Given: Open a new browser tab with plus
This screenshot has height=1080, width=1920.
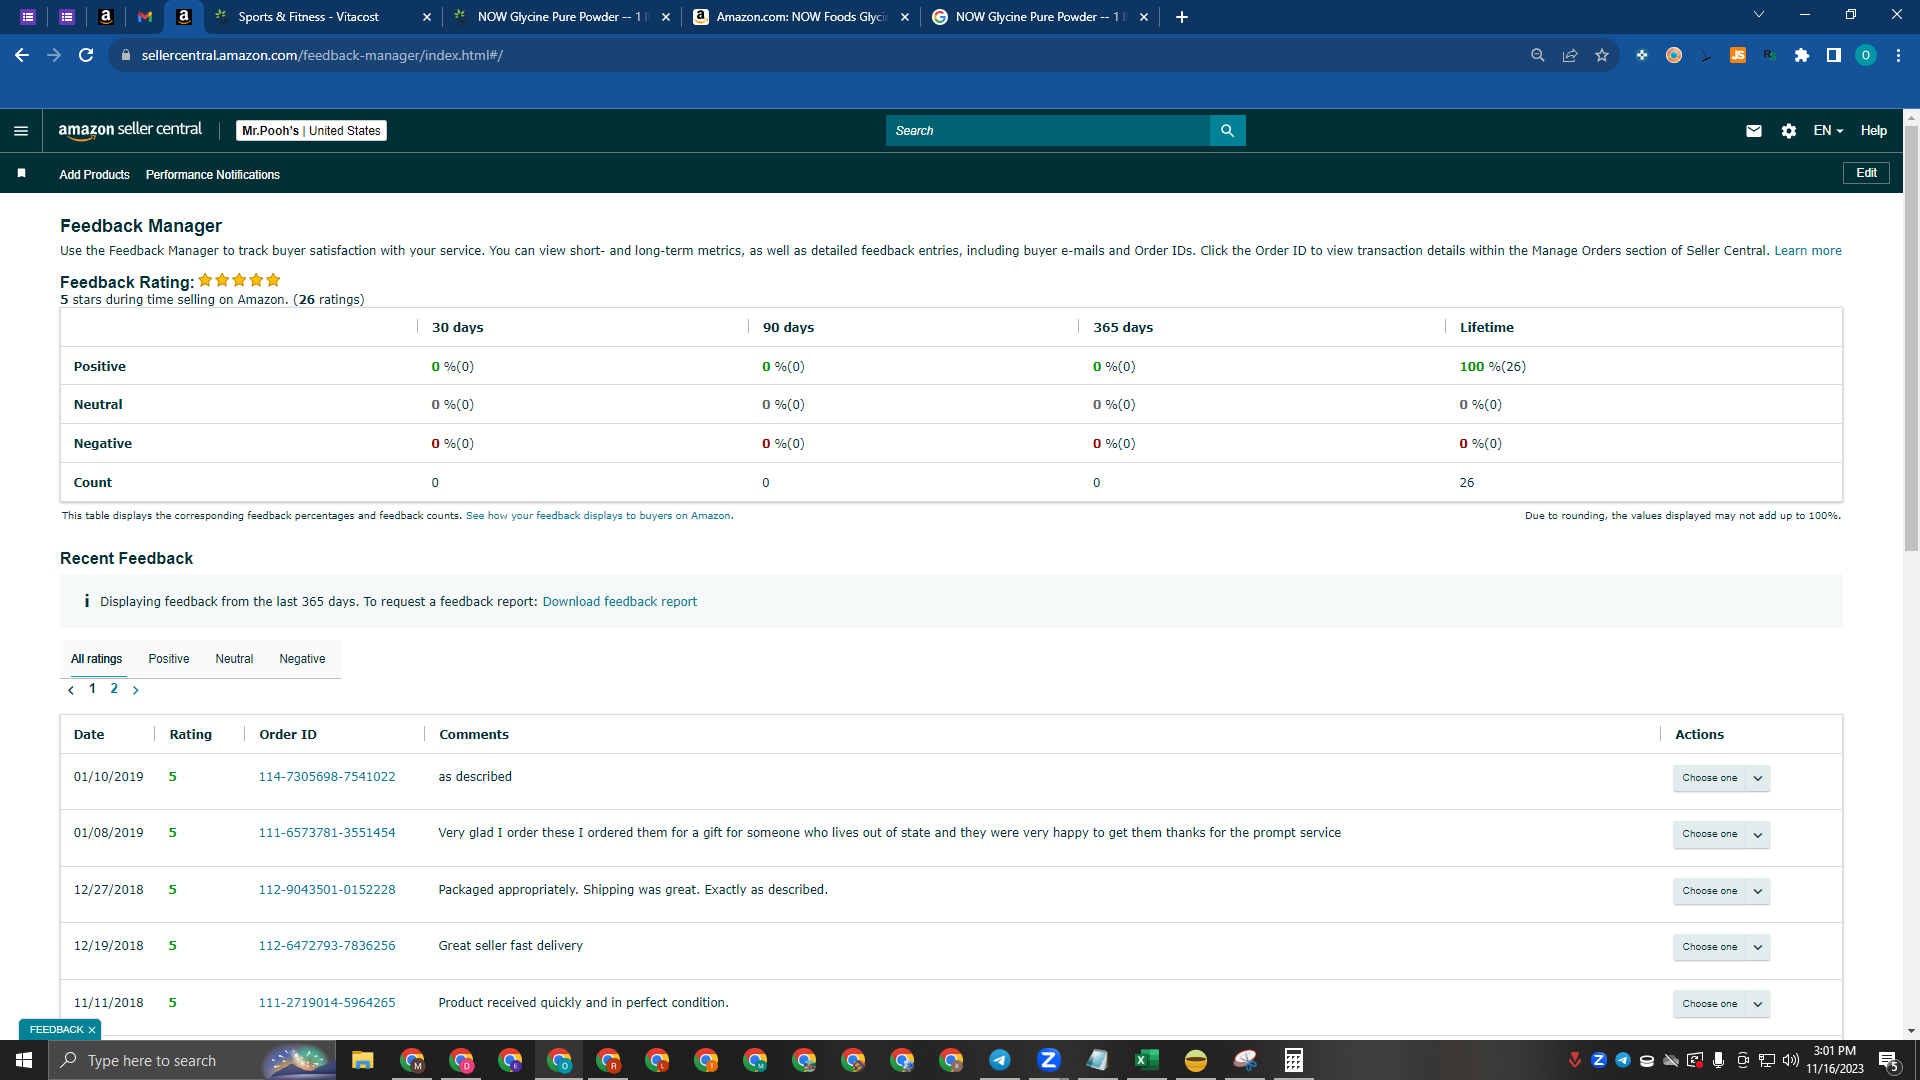Looking at the screenshot, I should point(1182,17).
